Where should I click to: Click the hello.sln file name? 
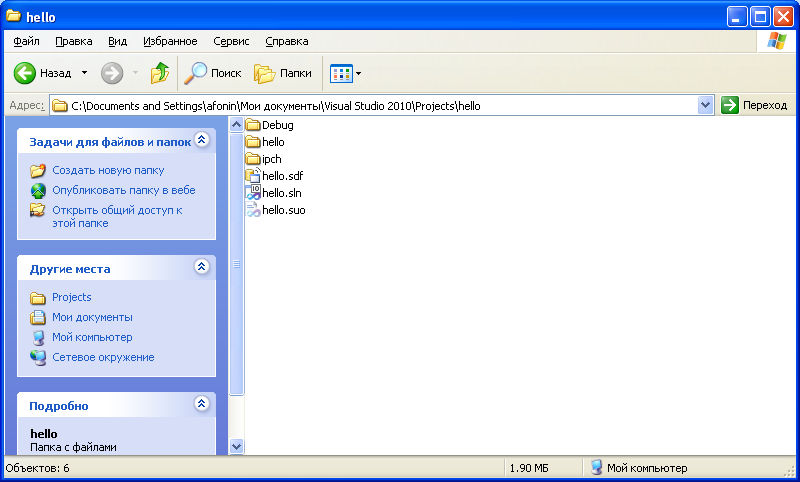click(282, 193)
